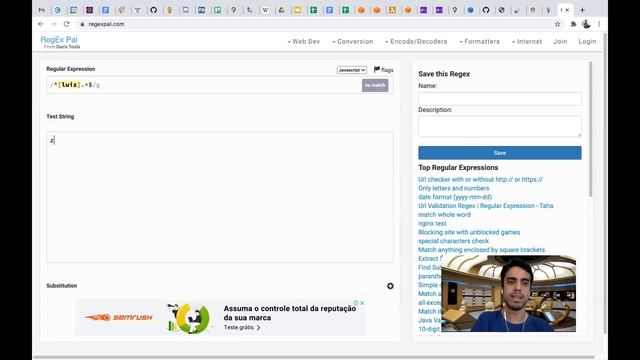Click the no match indicator button
Screen dimensions: 640x360
click(375, 85)
